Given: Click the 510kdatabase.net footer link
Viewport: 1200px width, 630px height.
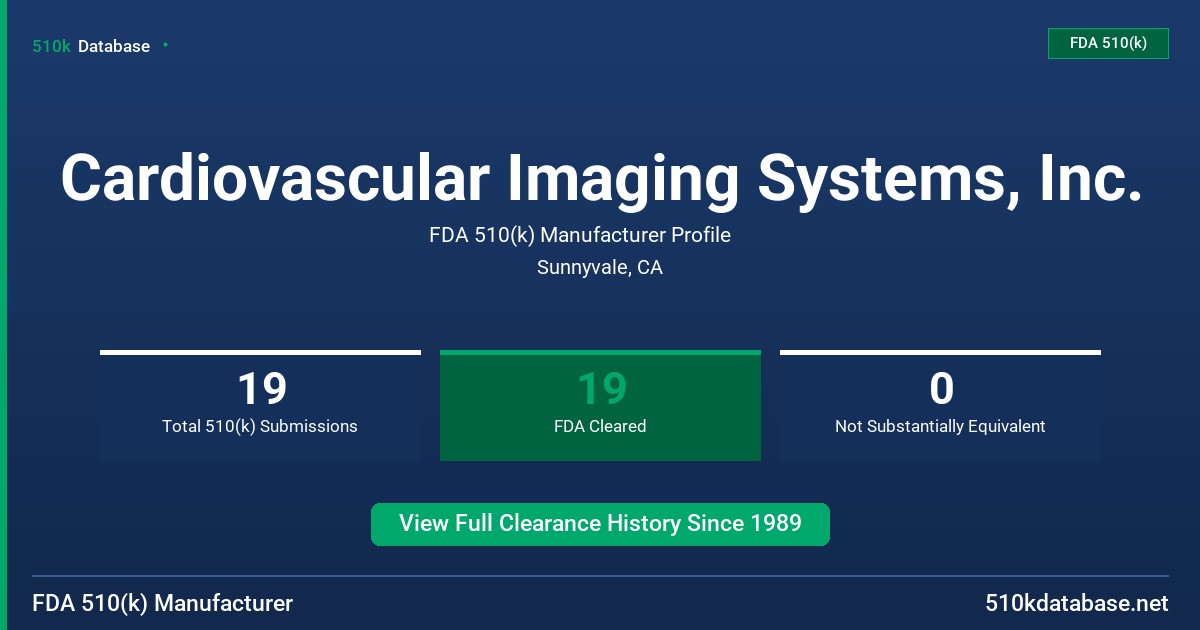Looking at the screenshot, I should pos(1076,603).
